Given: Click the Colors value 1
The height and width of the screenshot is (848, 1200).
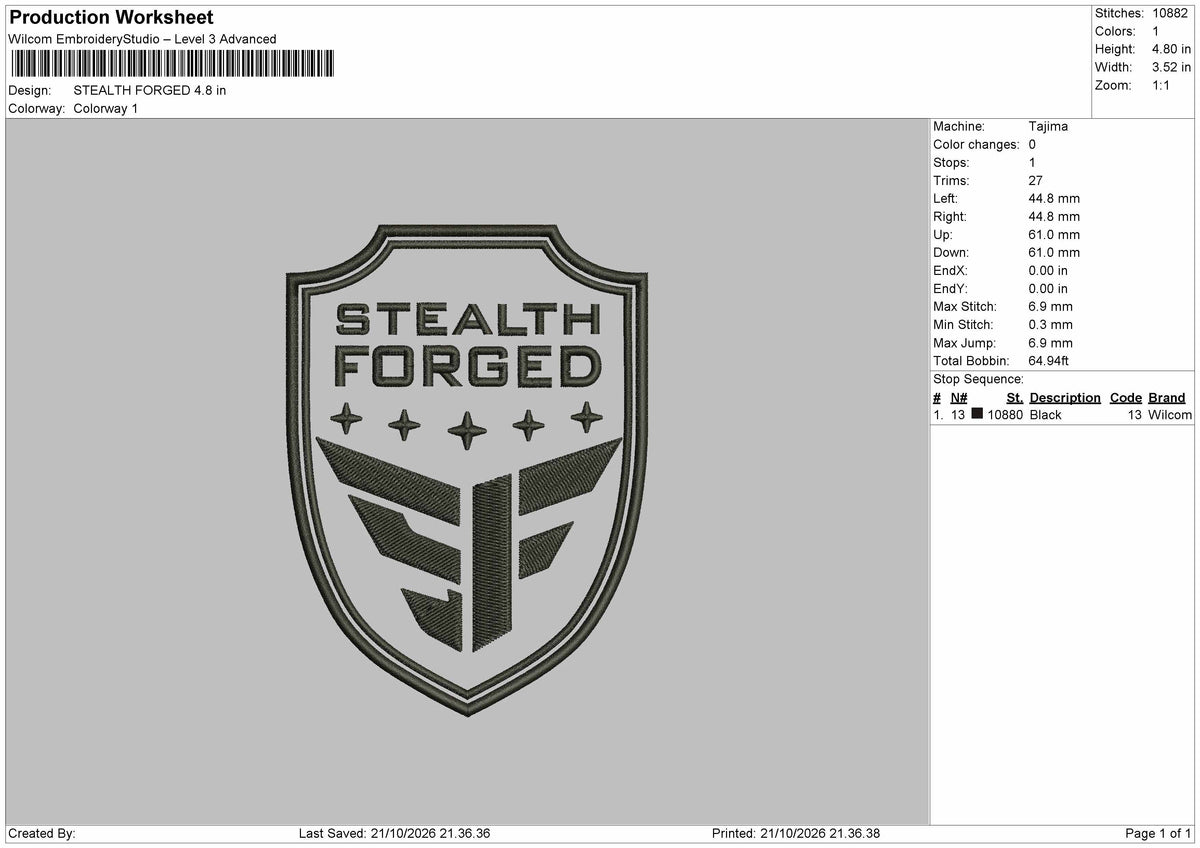Looking at the screenshot, I should coord(1156,31).
